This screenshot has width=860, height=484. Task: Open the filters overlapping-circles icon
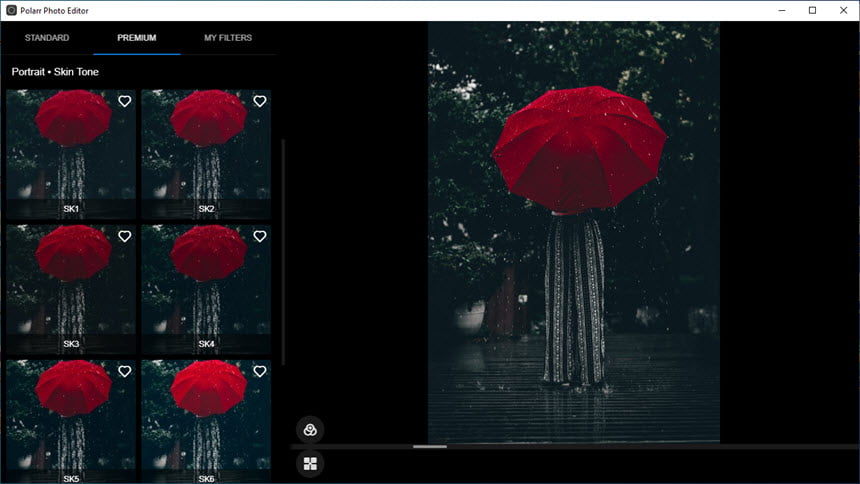coord(310,430)
